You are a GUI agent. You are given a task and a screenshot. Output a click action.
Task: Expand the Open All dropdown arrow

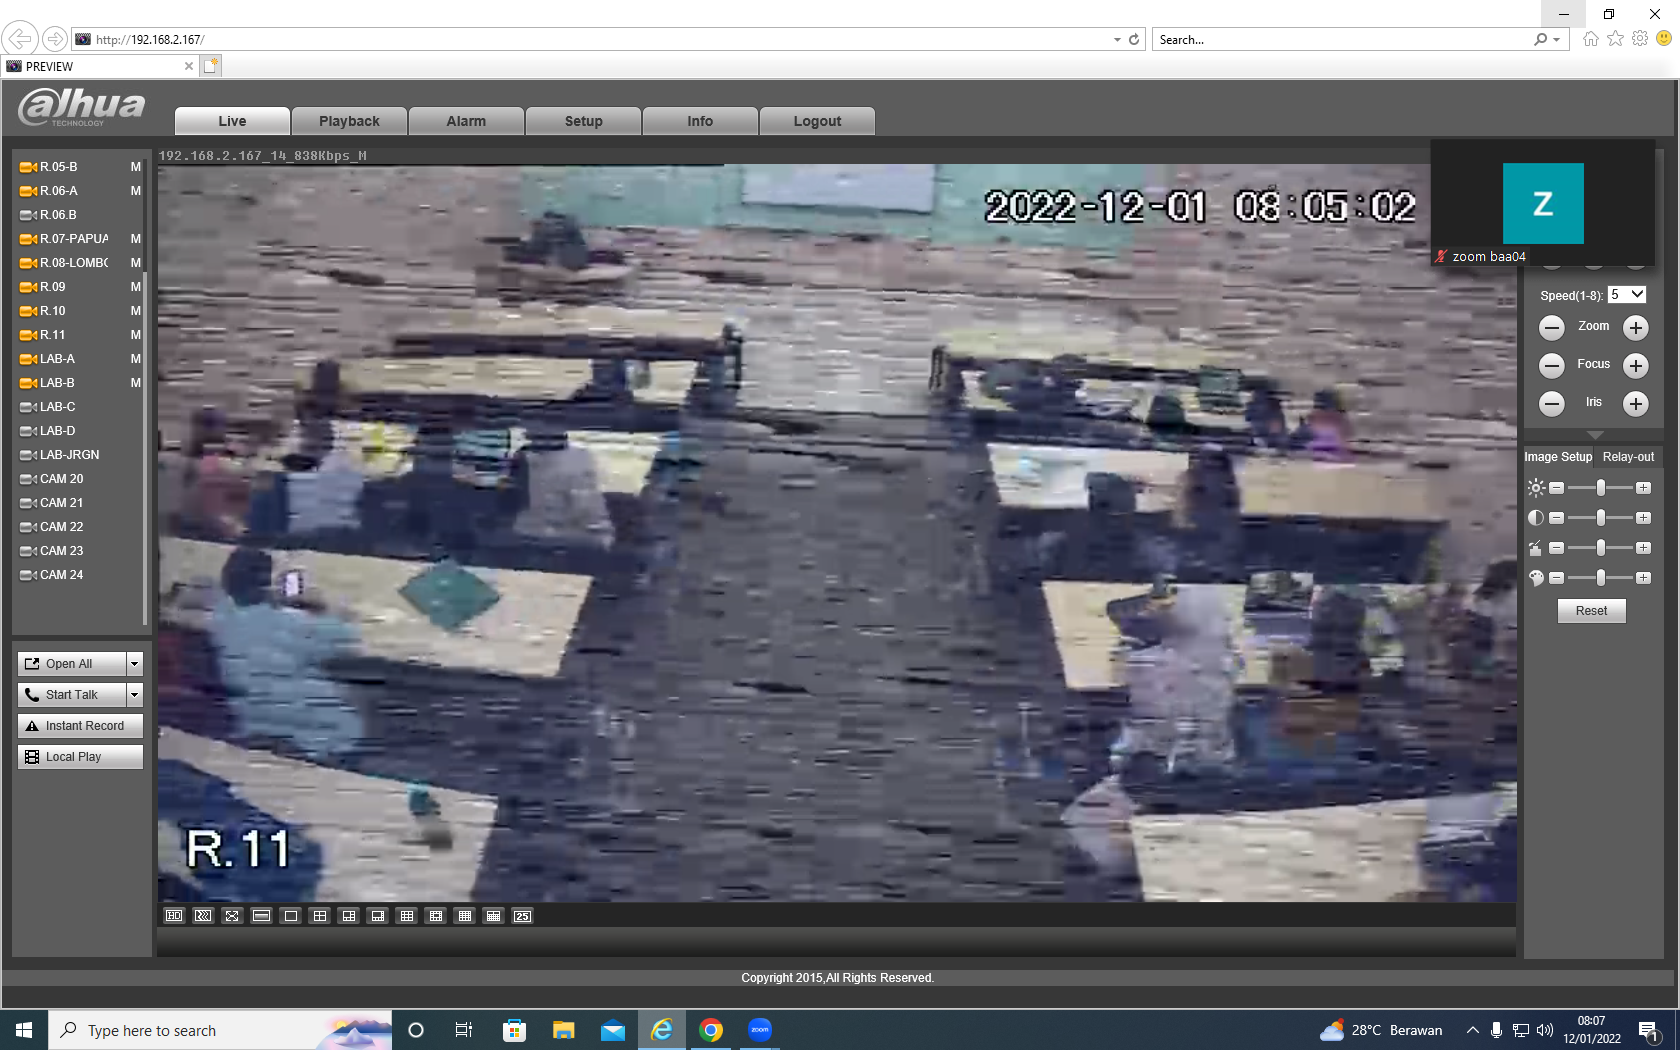134,664
